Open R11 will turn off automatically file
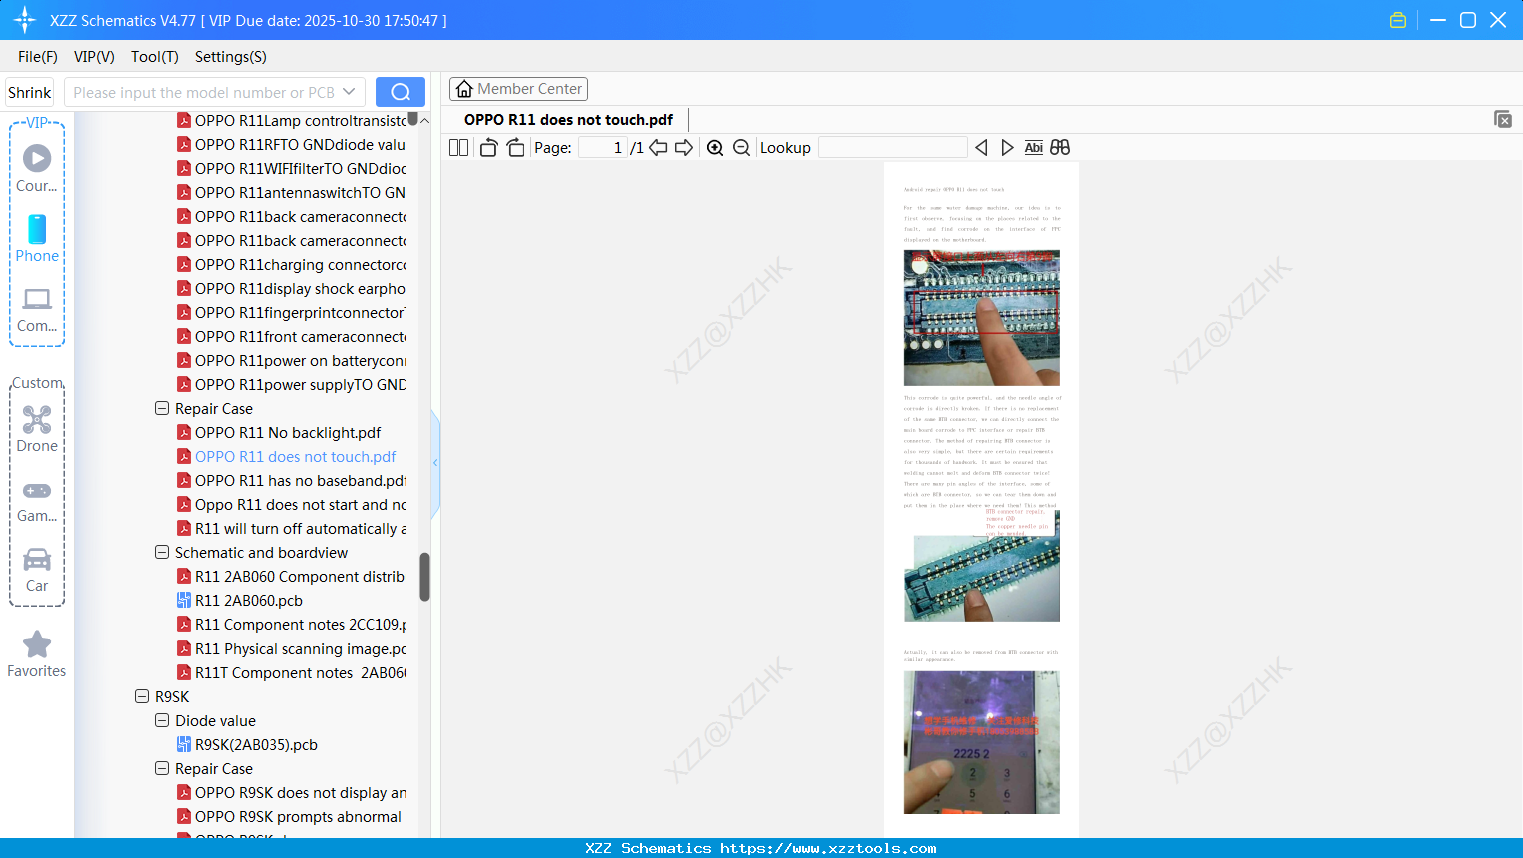The height and width of the screenshot is (858, 1523). [300, 529]
